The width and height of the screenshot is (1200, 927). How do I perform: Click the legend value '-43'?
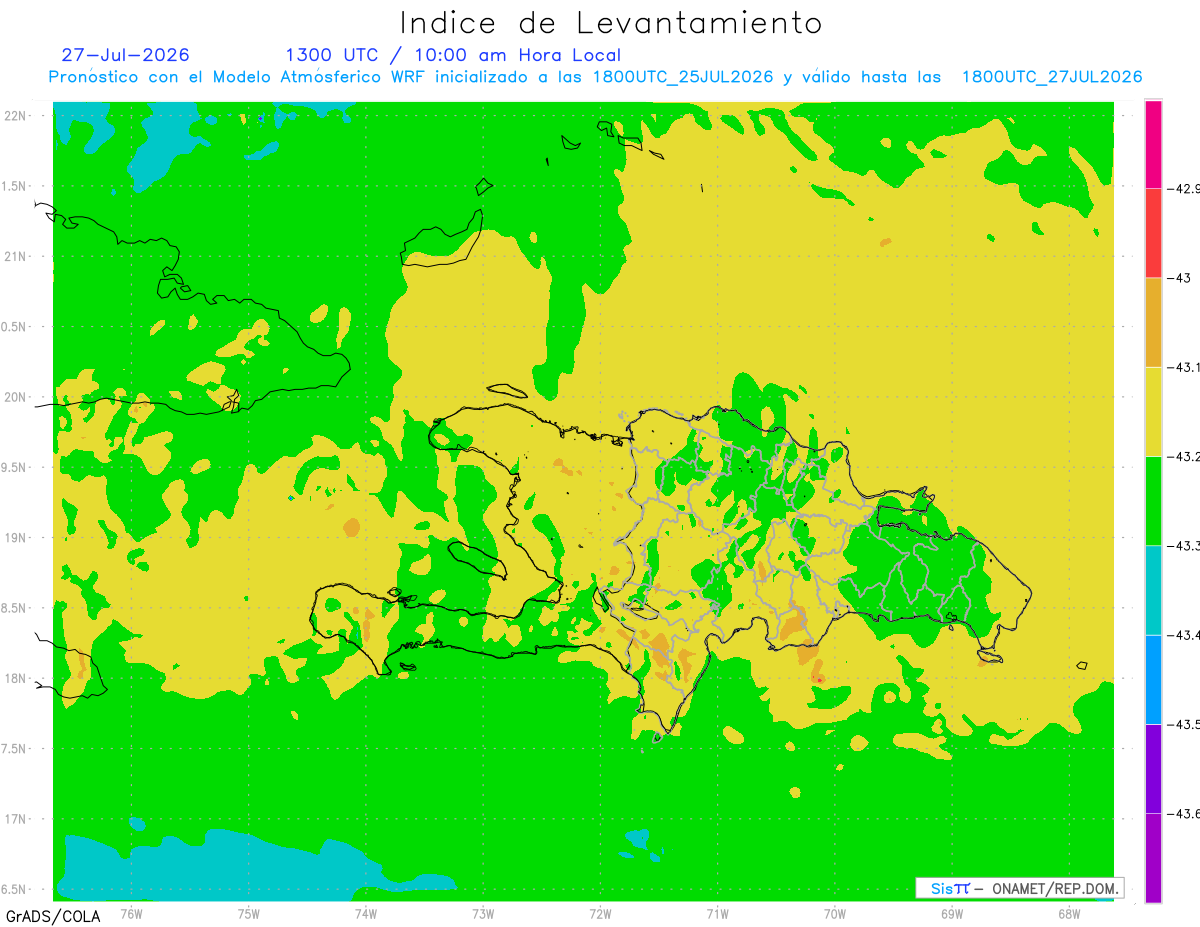click(1180, 278)
